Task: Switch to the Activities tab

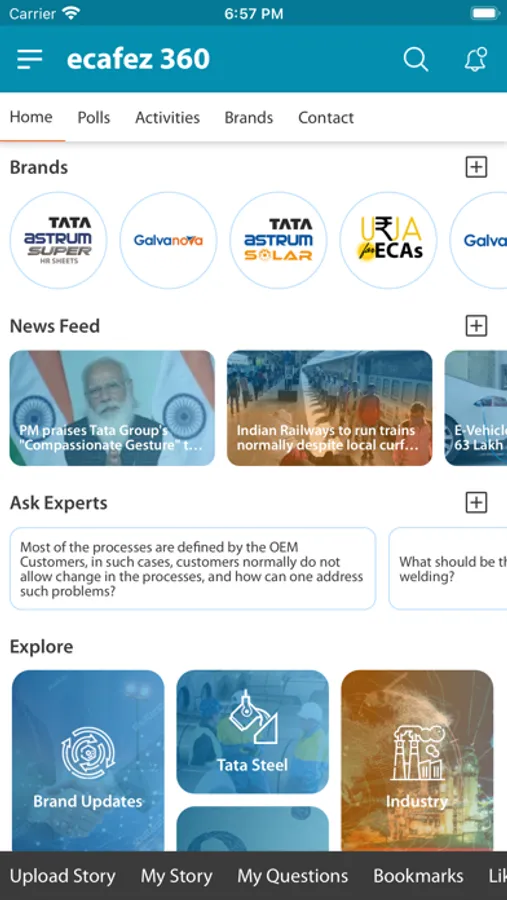Action: pyautogui.click(x=168, y=118)
